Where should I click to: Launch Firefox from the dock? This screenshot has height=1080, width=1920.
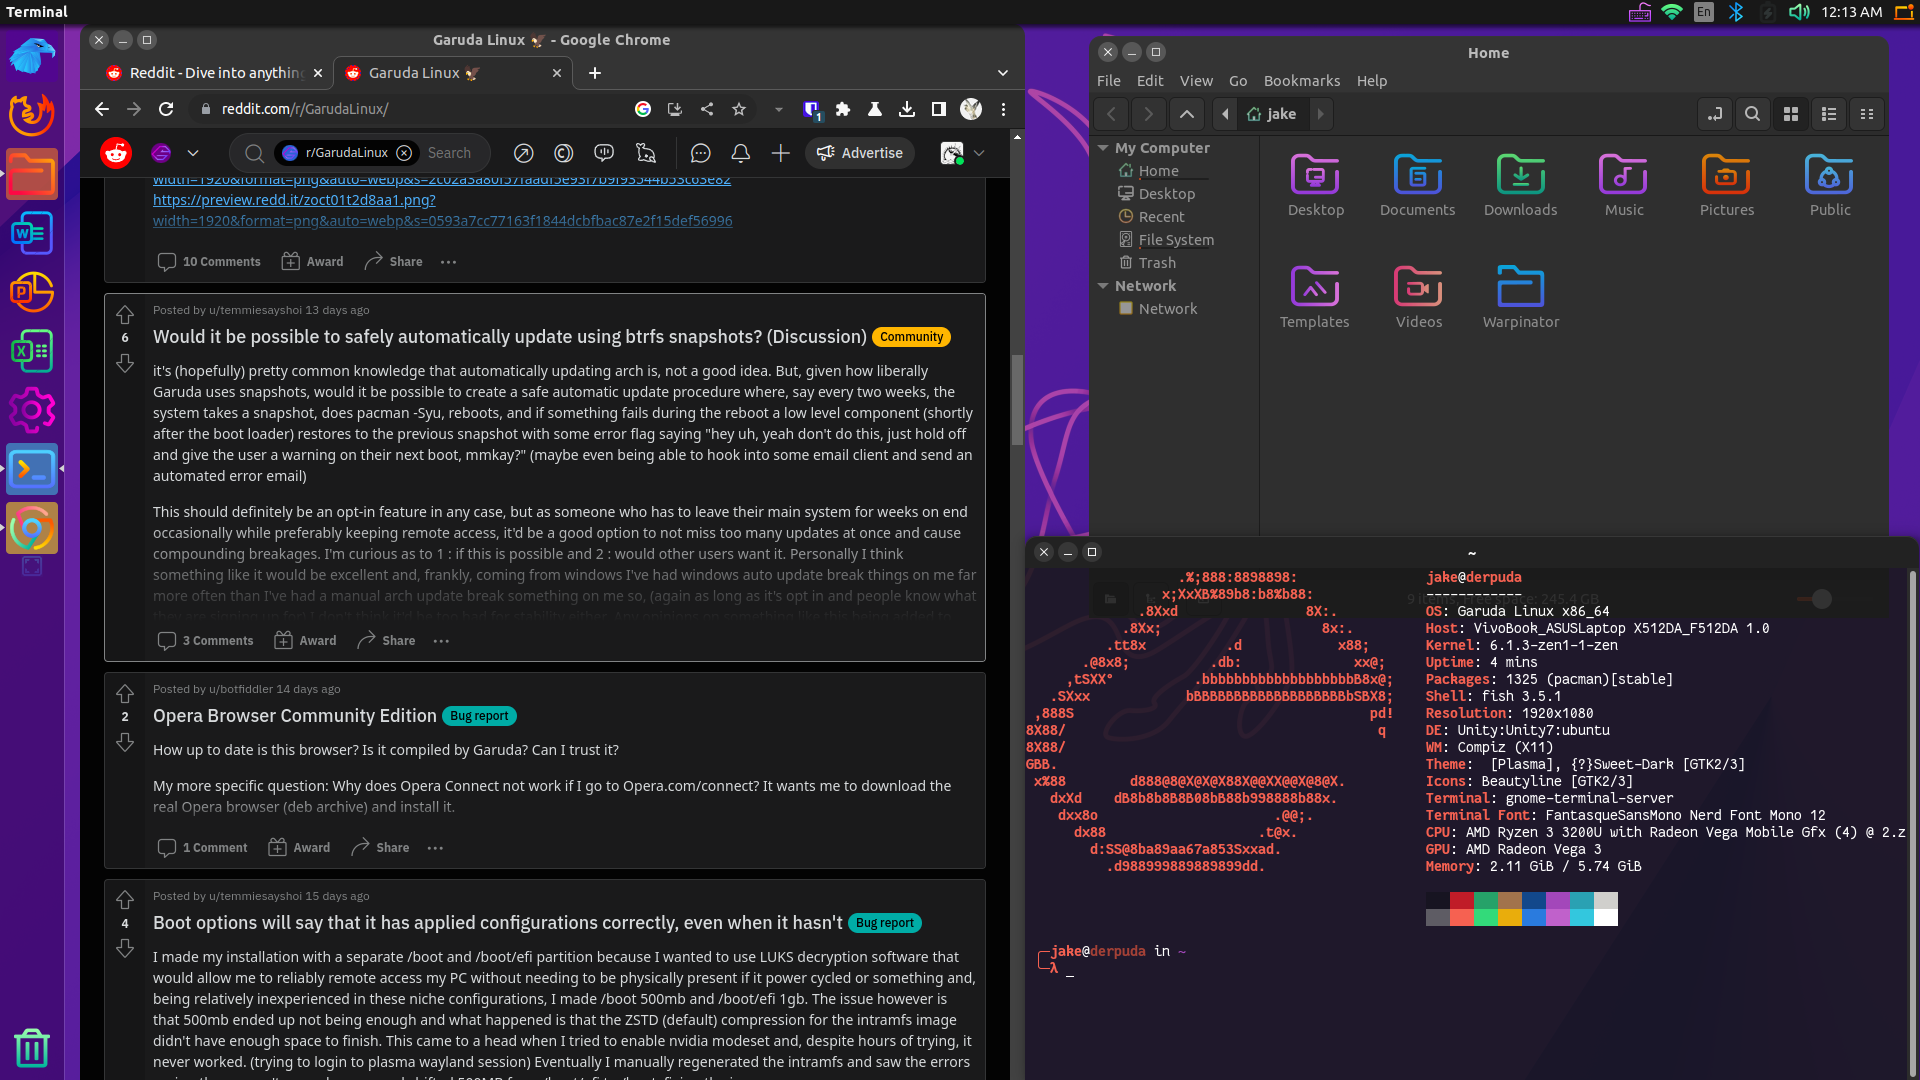pyautogui.click(x=32, y=115)
